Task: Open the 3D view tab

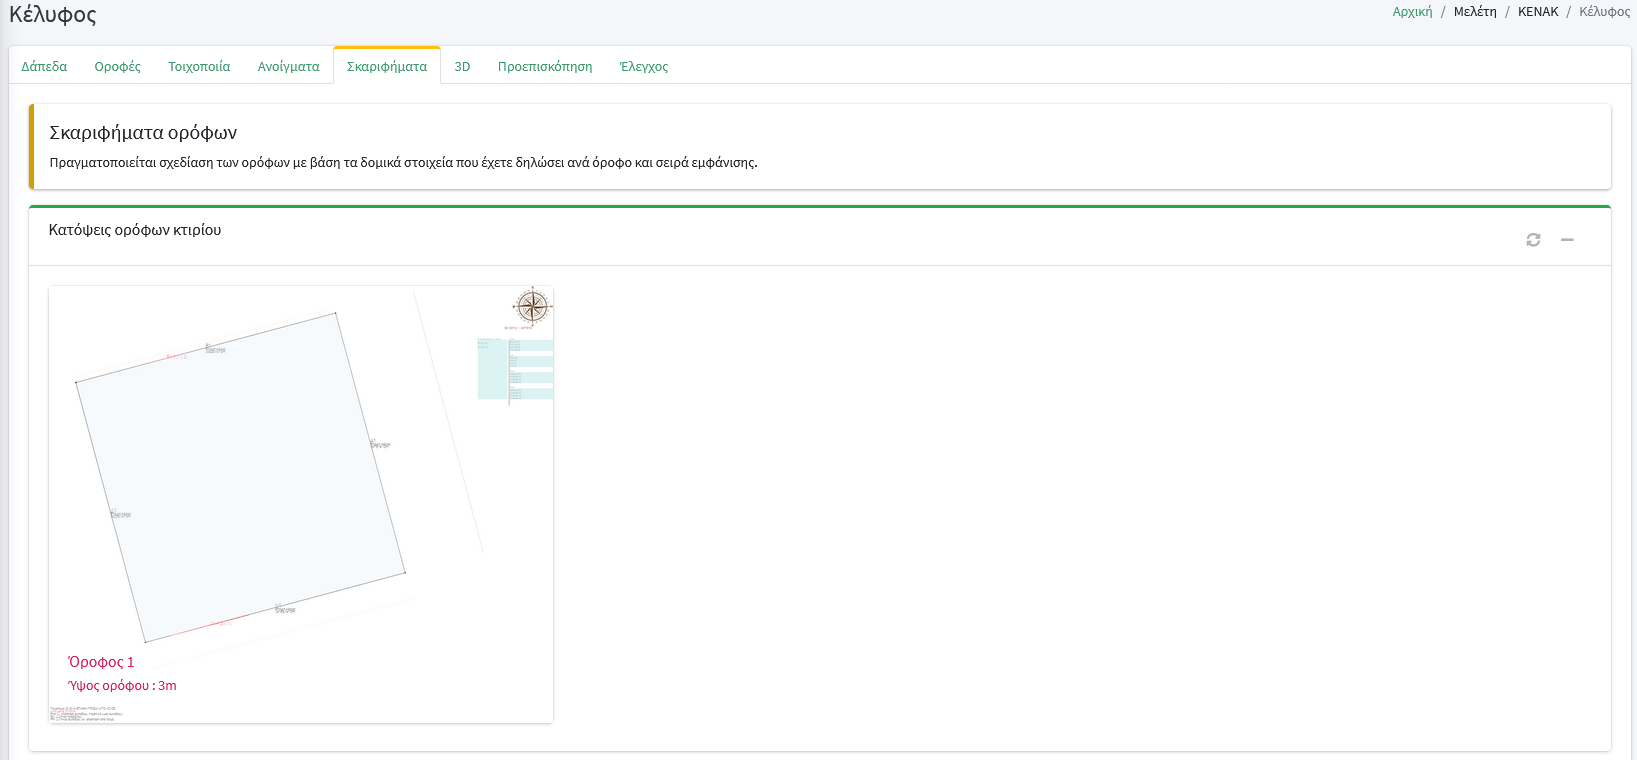Action: 462,66
